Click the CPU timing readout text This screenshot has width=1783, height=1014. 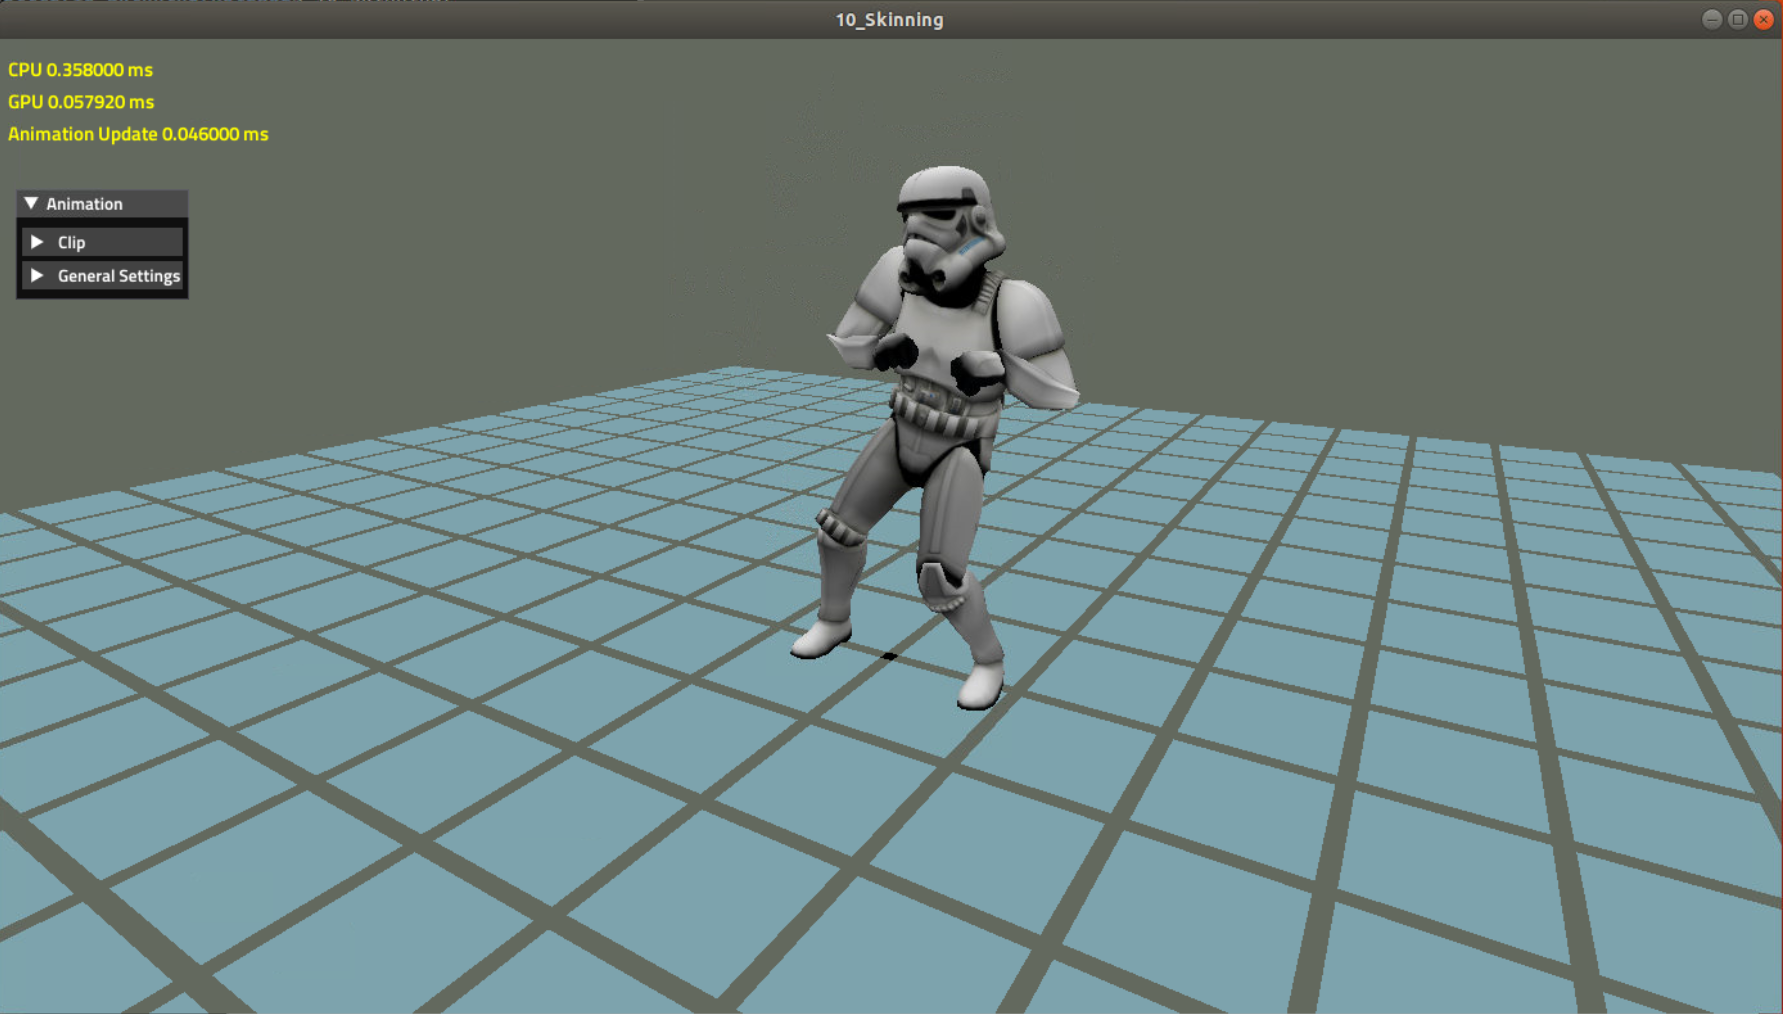[x=80, y=70]
